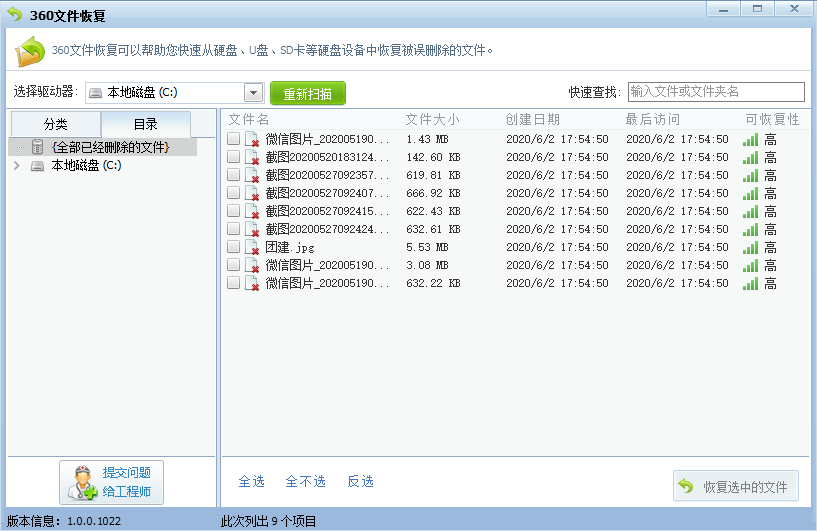Click the green signal bars on the 666.92 KB row
Screen dimensions: 817x531
click(750, 193)
